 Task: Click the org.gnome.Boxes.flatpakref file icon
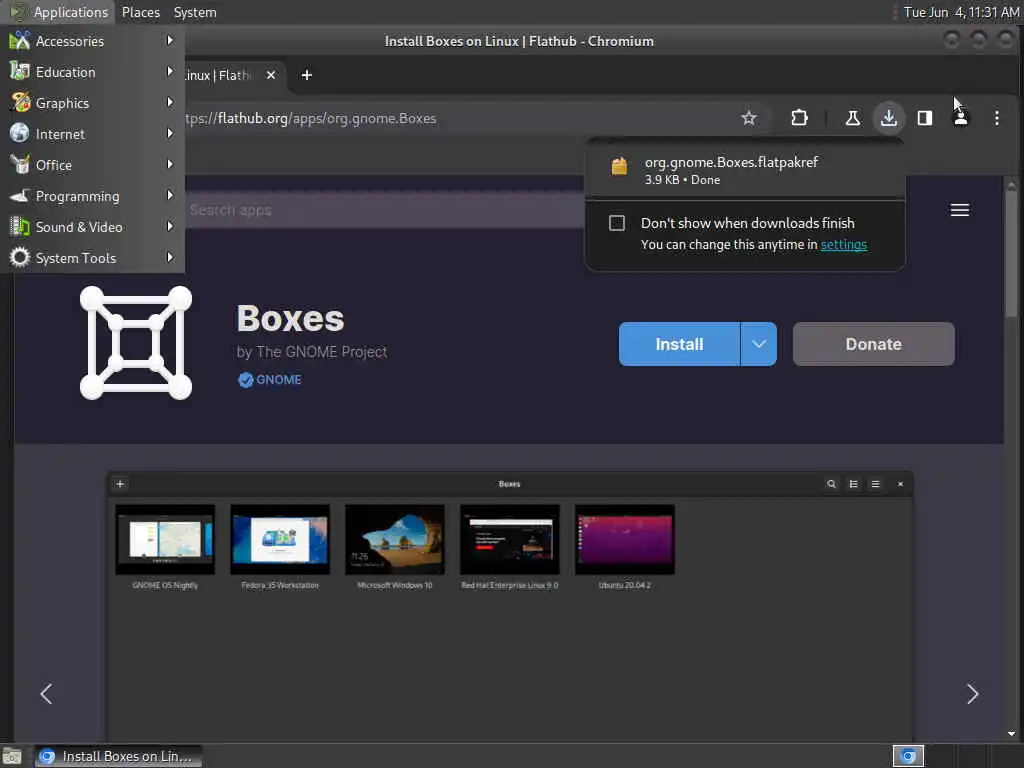point(618,166)
